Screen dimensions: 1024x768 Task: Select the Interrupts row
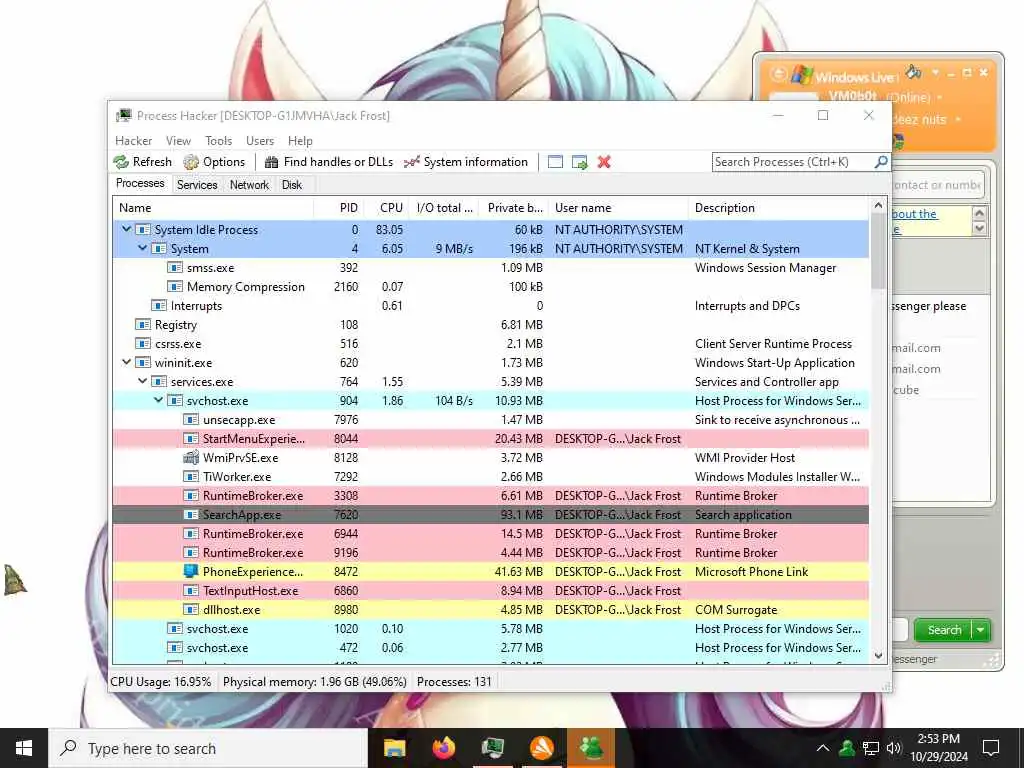pyautogui.click(x=490, y=306)
